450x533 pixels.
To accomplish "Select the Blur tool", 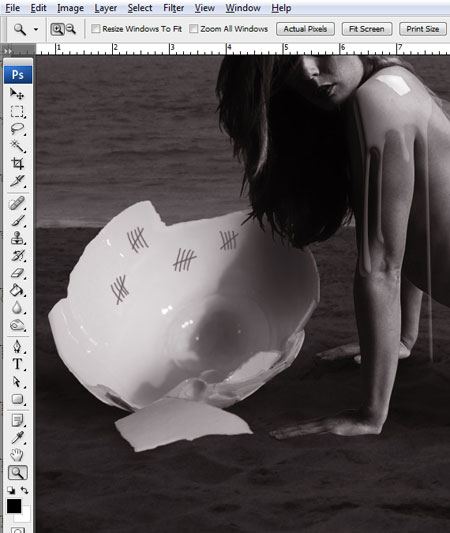I will [x=17, y=308].
